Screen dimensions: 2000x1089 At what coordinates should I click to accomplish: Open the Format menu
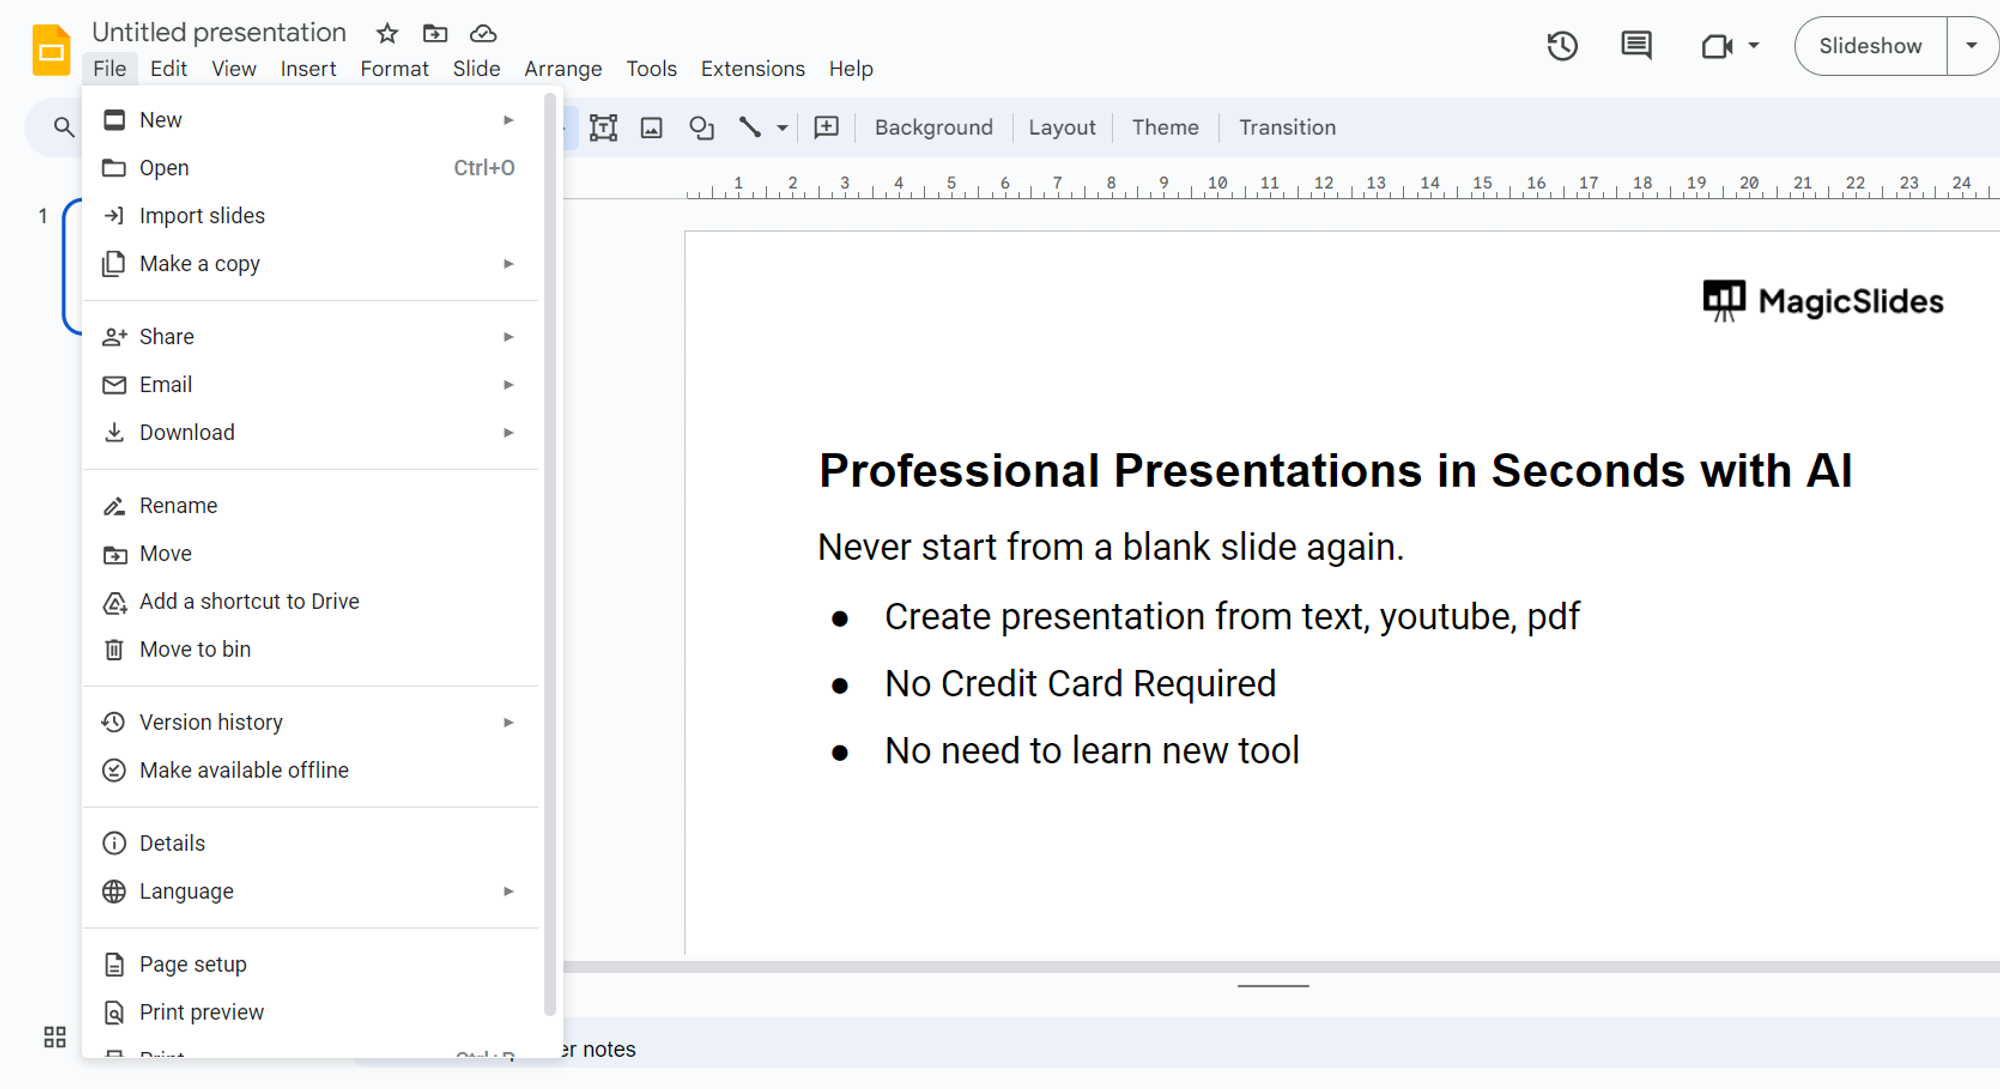394,69
